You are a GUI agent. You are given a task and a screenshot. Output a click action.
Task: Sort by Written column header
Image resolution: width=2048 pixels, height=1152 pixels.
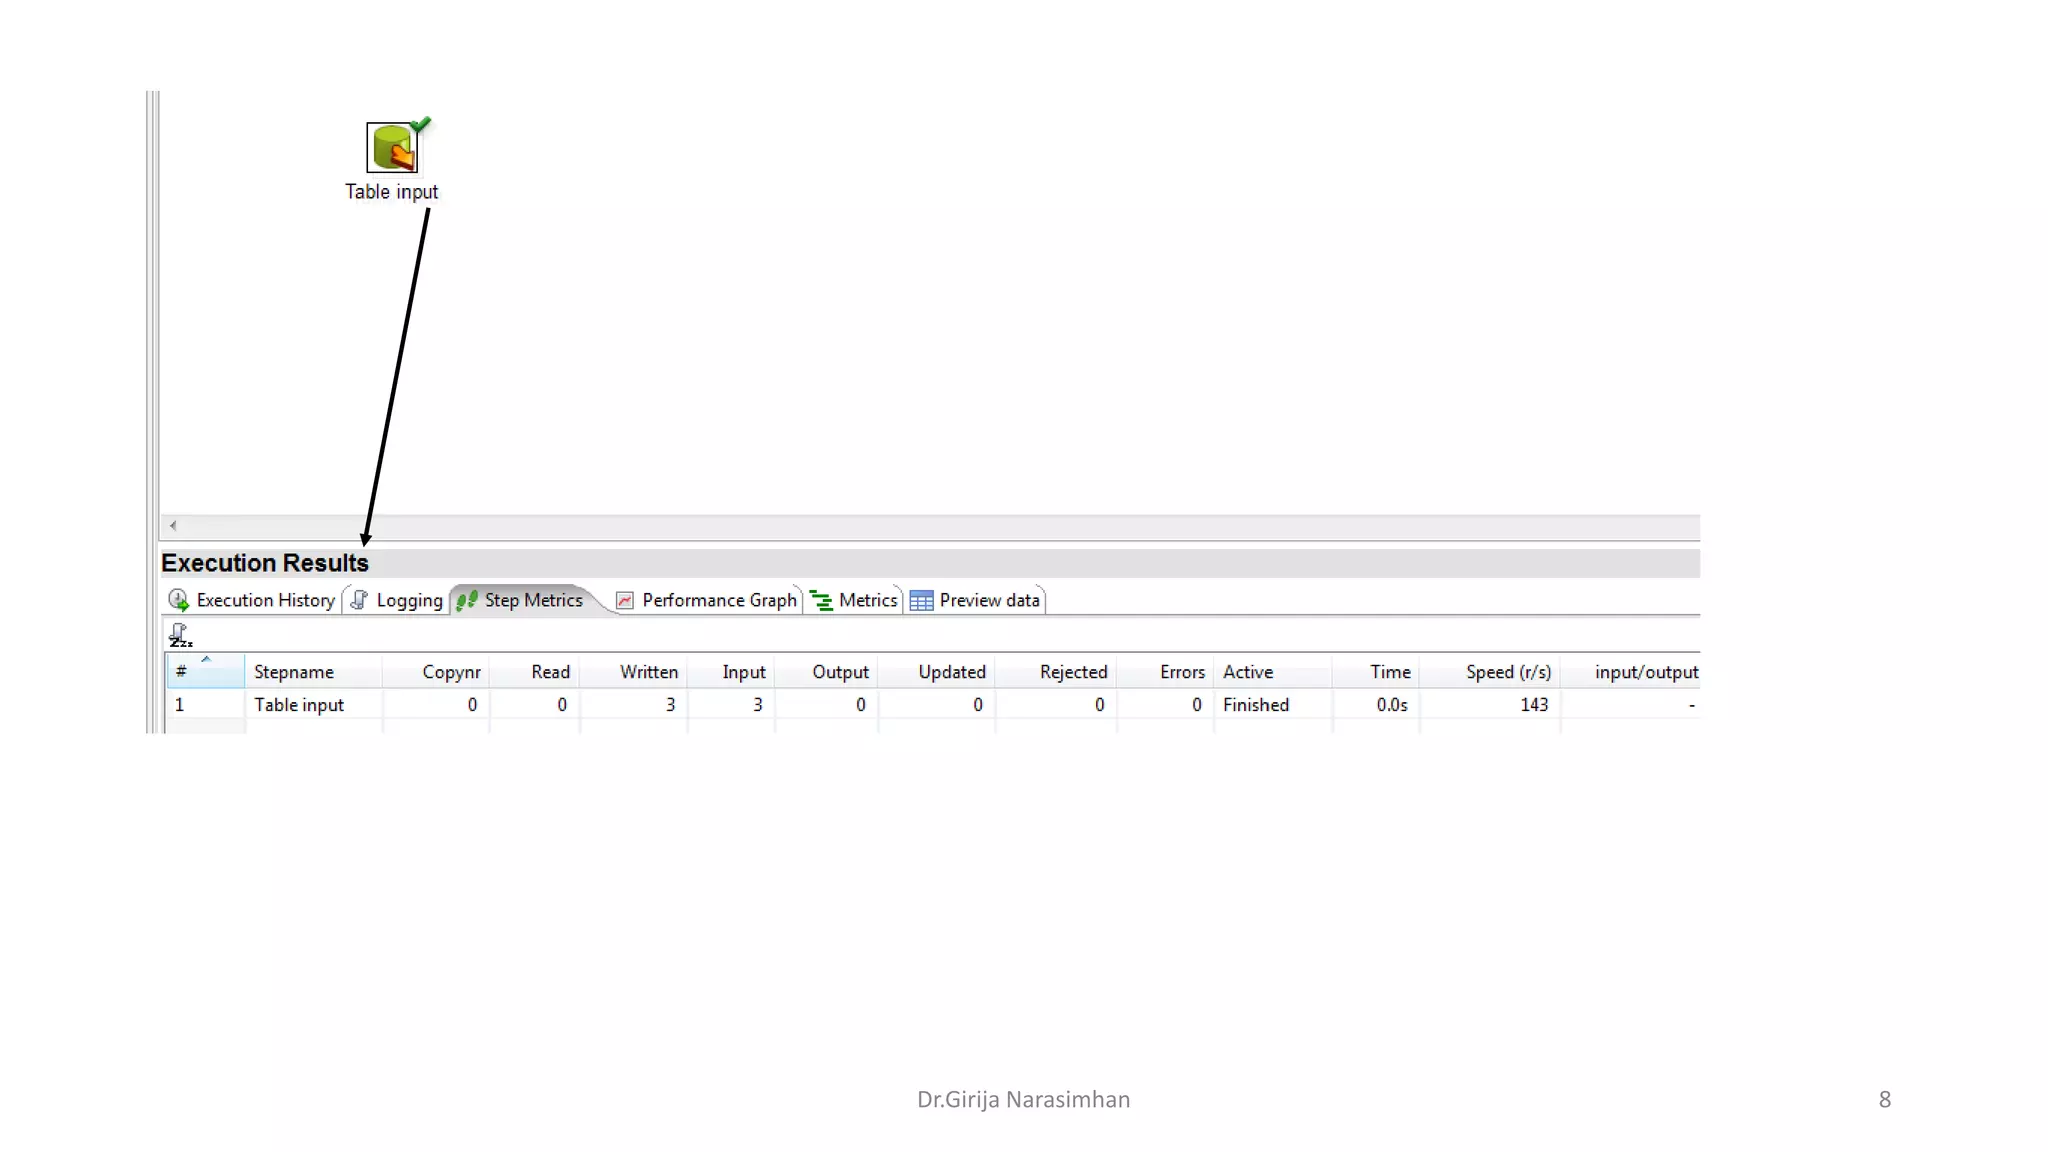point(634,672)
